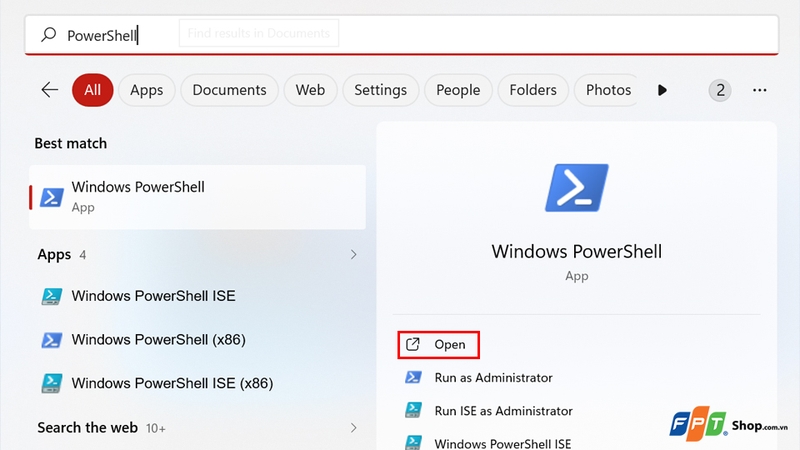
Task: Open Windows PowerShell with Open button
Action: point(438,344)
